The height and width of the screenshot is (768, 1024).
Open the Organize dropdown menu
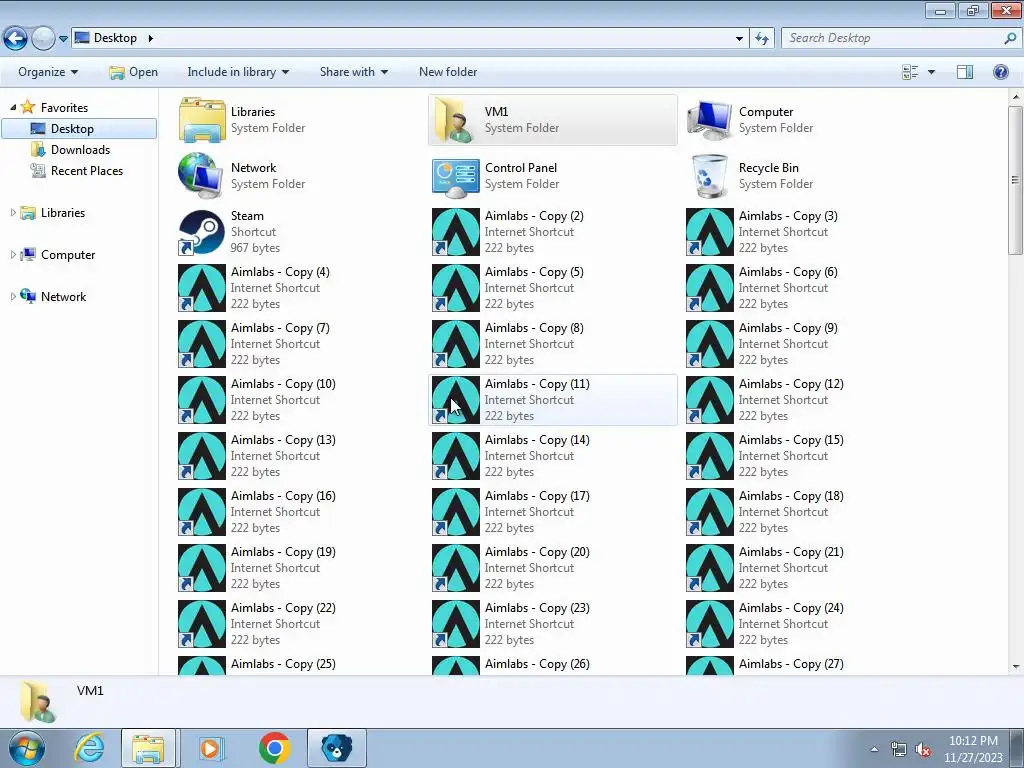coord(48,72)
